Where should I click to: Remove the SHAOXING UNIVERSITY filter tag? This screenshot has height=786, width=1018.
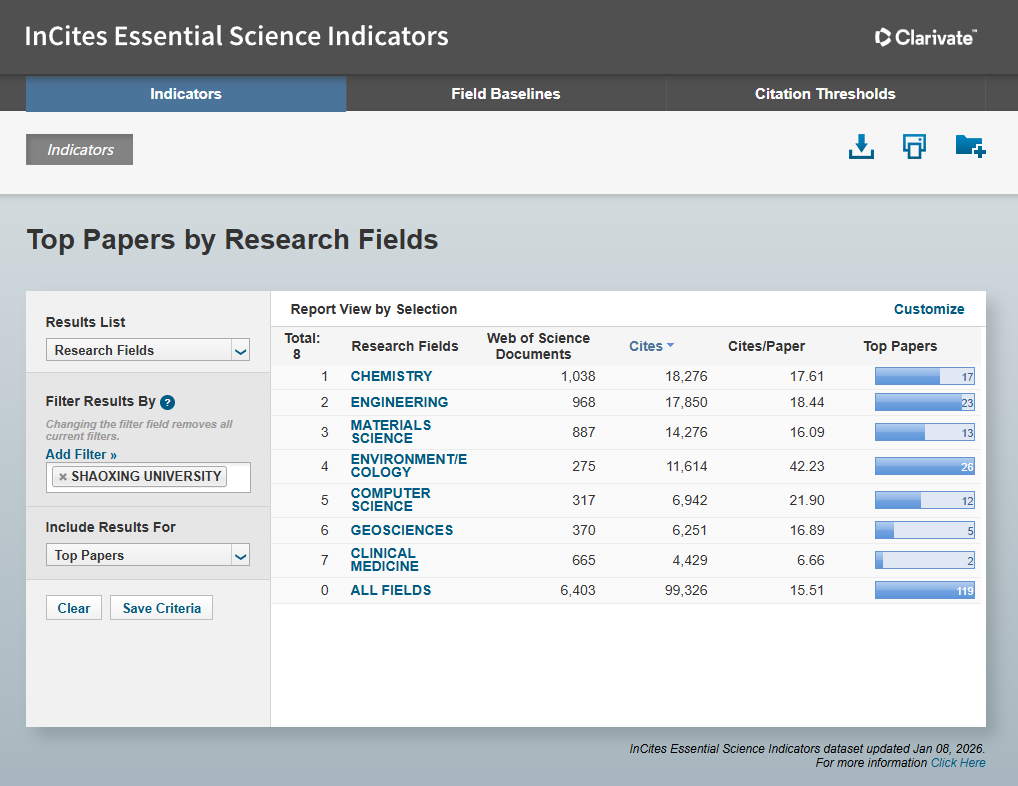click(63, 477)
